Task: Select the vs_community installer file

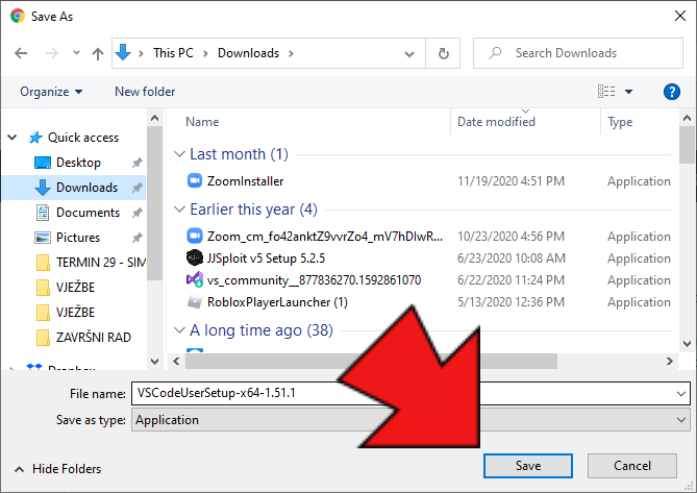Action: click(x=313, y=280)
